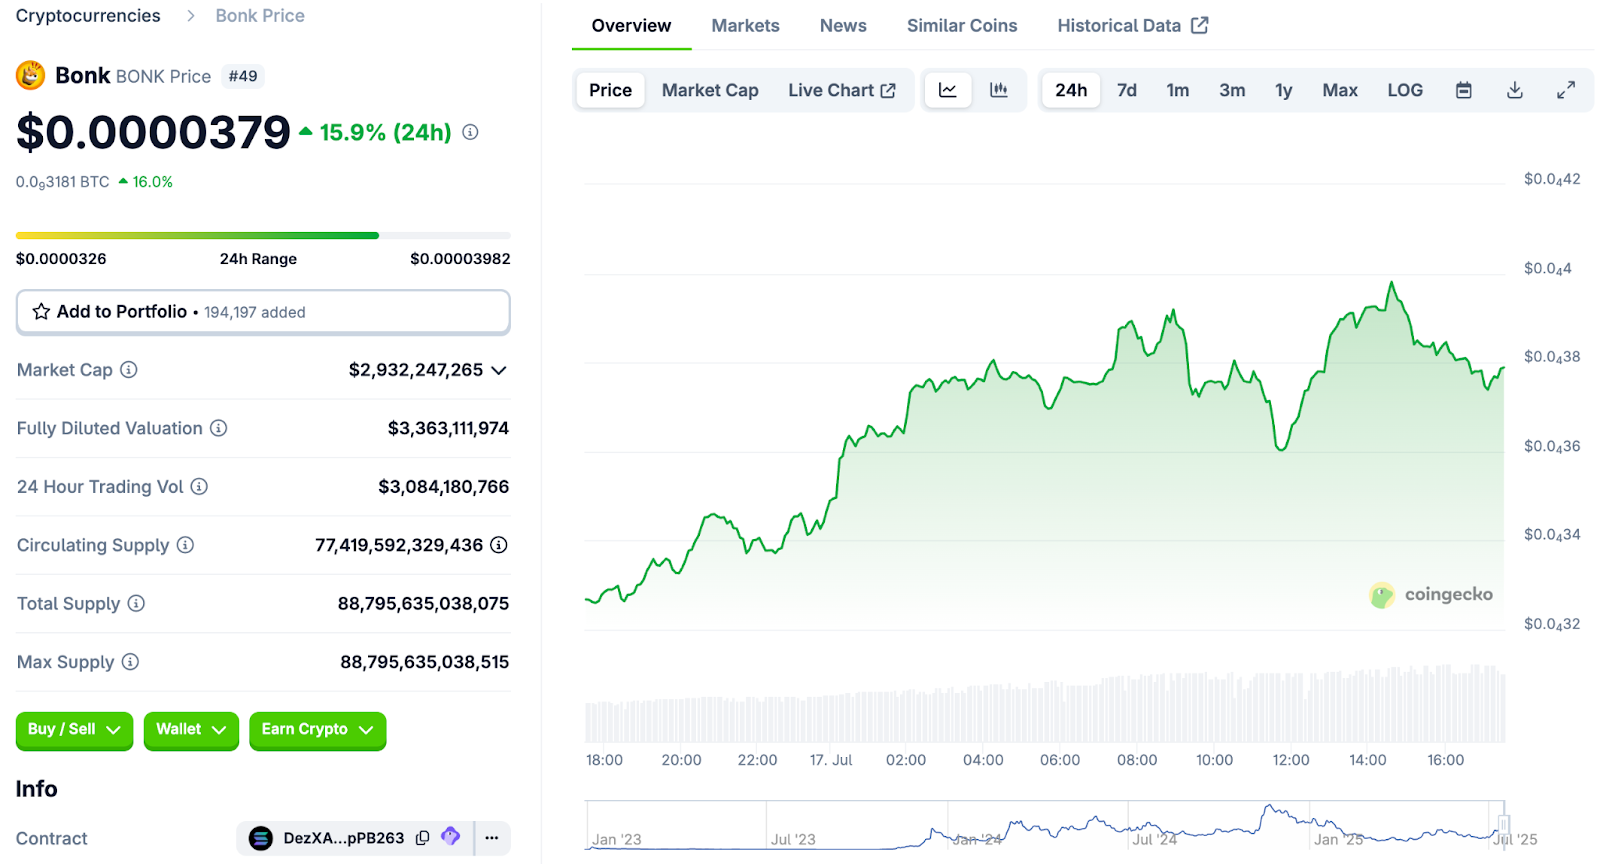Switch to the Similar Coins tab

coord(962,25)
